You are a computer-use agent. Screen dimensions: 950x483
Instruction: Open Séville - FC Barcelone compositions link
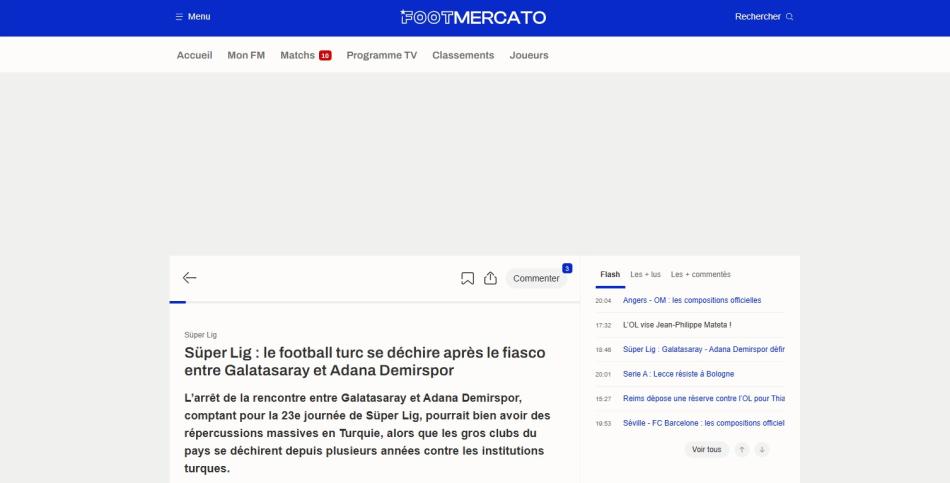point(703,424)
